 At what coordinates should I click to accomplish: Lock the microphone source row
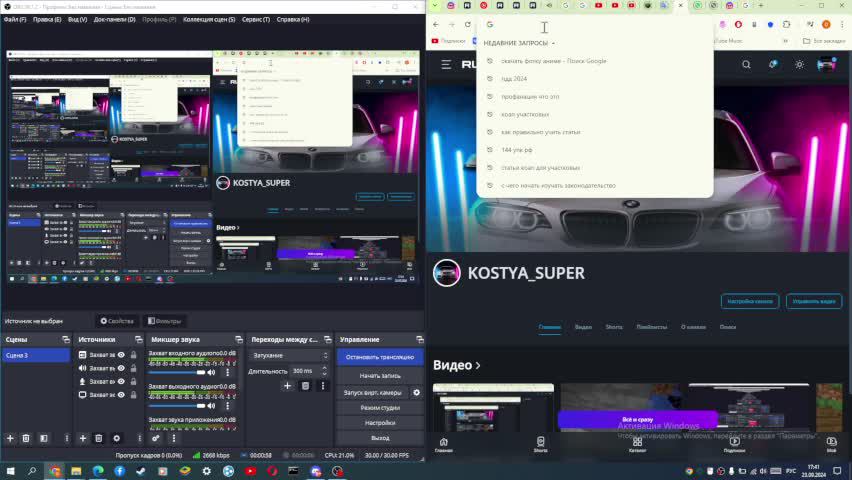tap(133, 382)
